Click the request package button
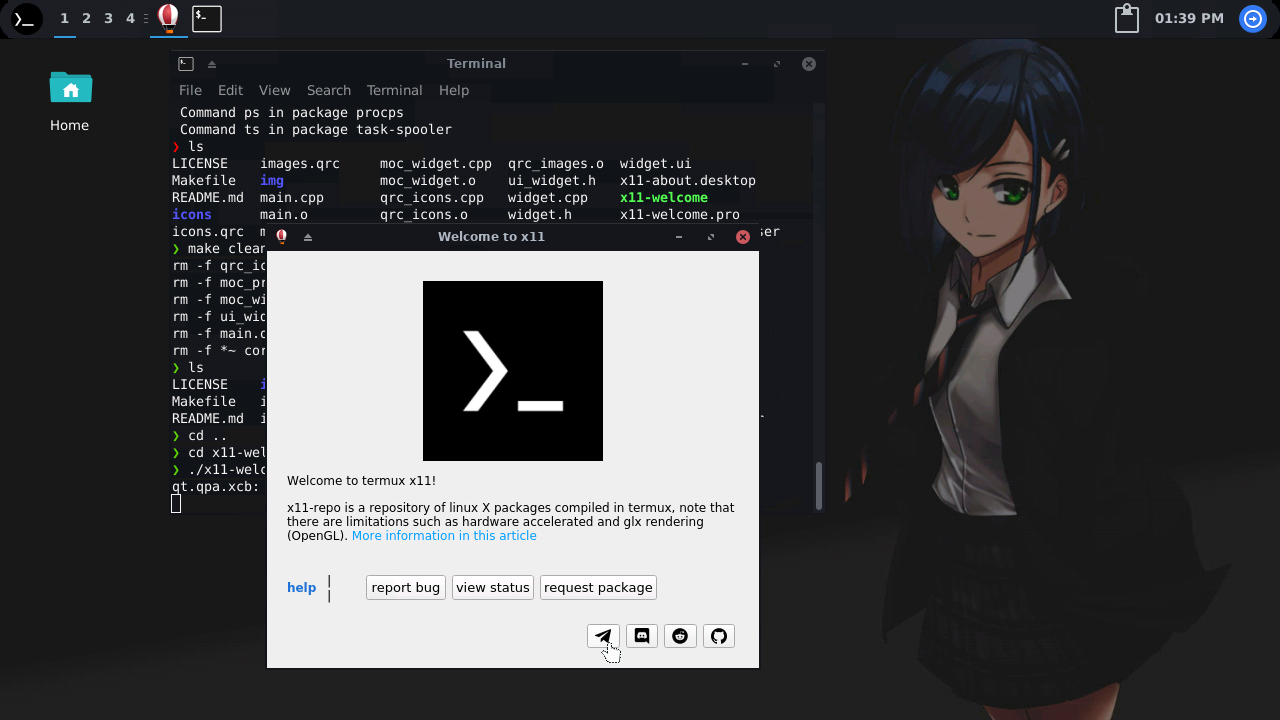The height and width of the screenshot is (720, 1280). pos(598,587)
